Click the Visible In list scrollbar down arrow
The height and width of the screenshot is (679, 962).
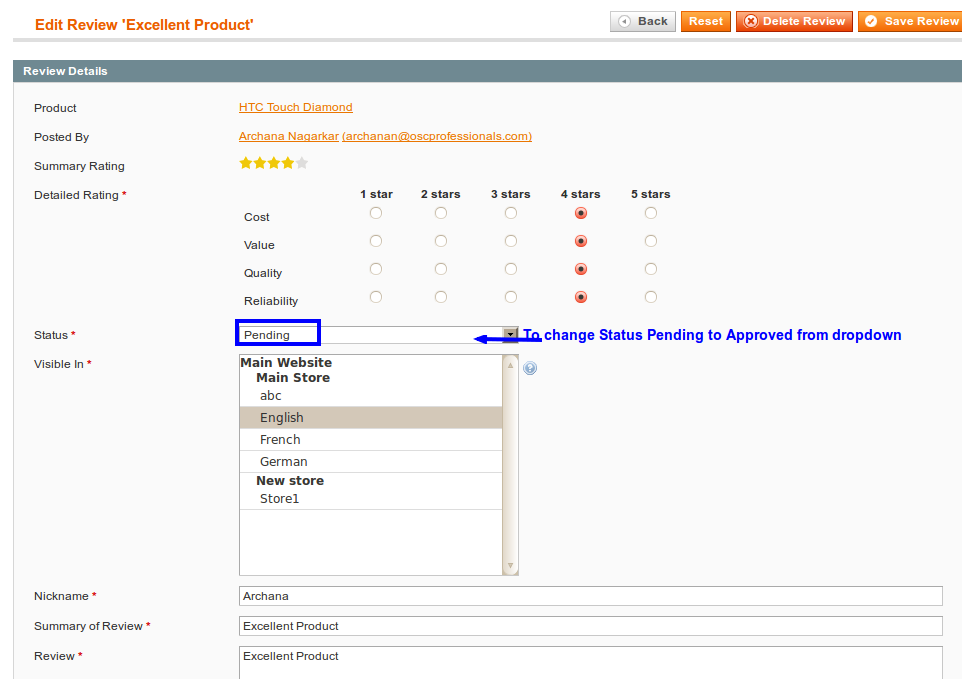pyautogui.click(x=511, y=567)
